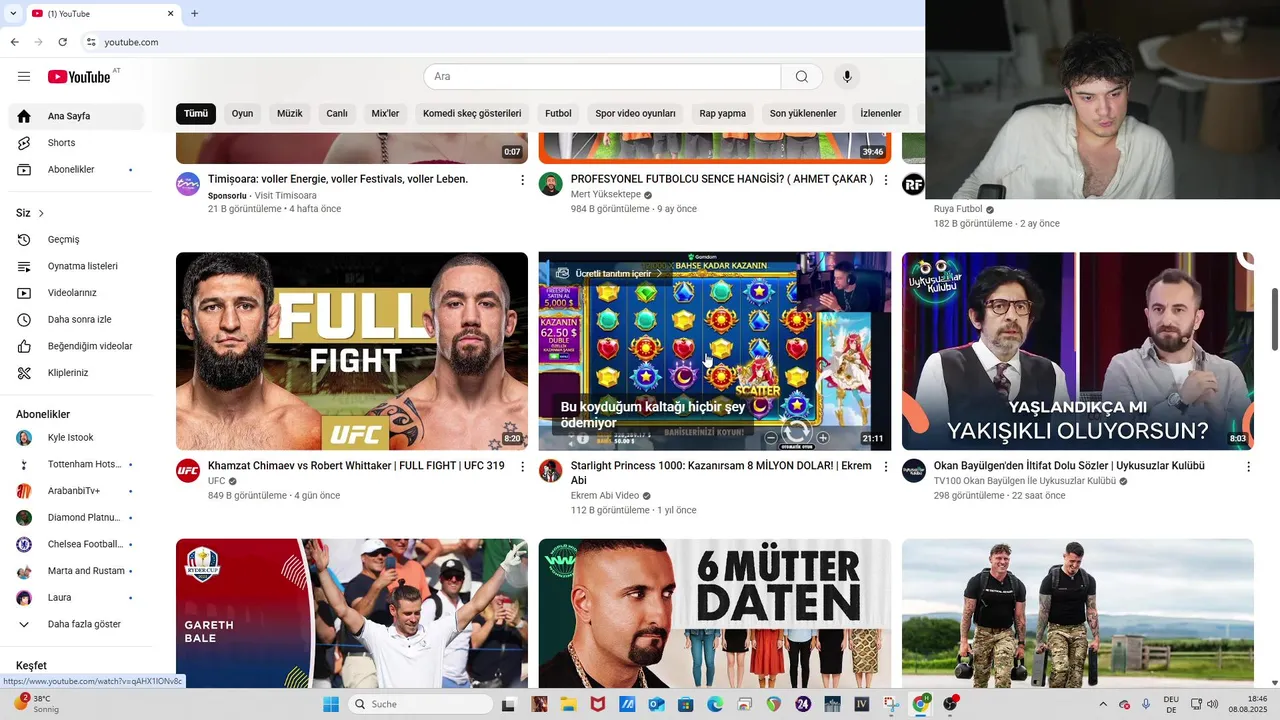Select the Oyun filter chip
Screen dimensions: 1280x720
click(x=242, y=114)
